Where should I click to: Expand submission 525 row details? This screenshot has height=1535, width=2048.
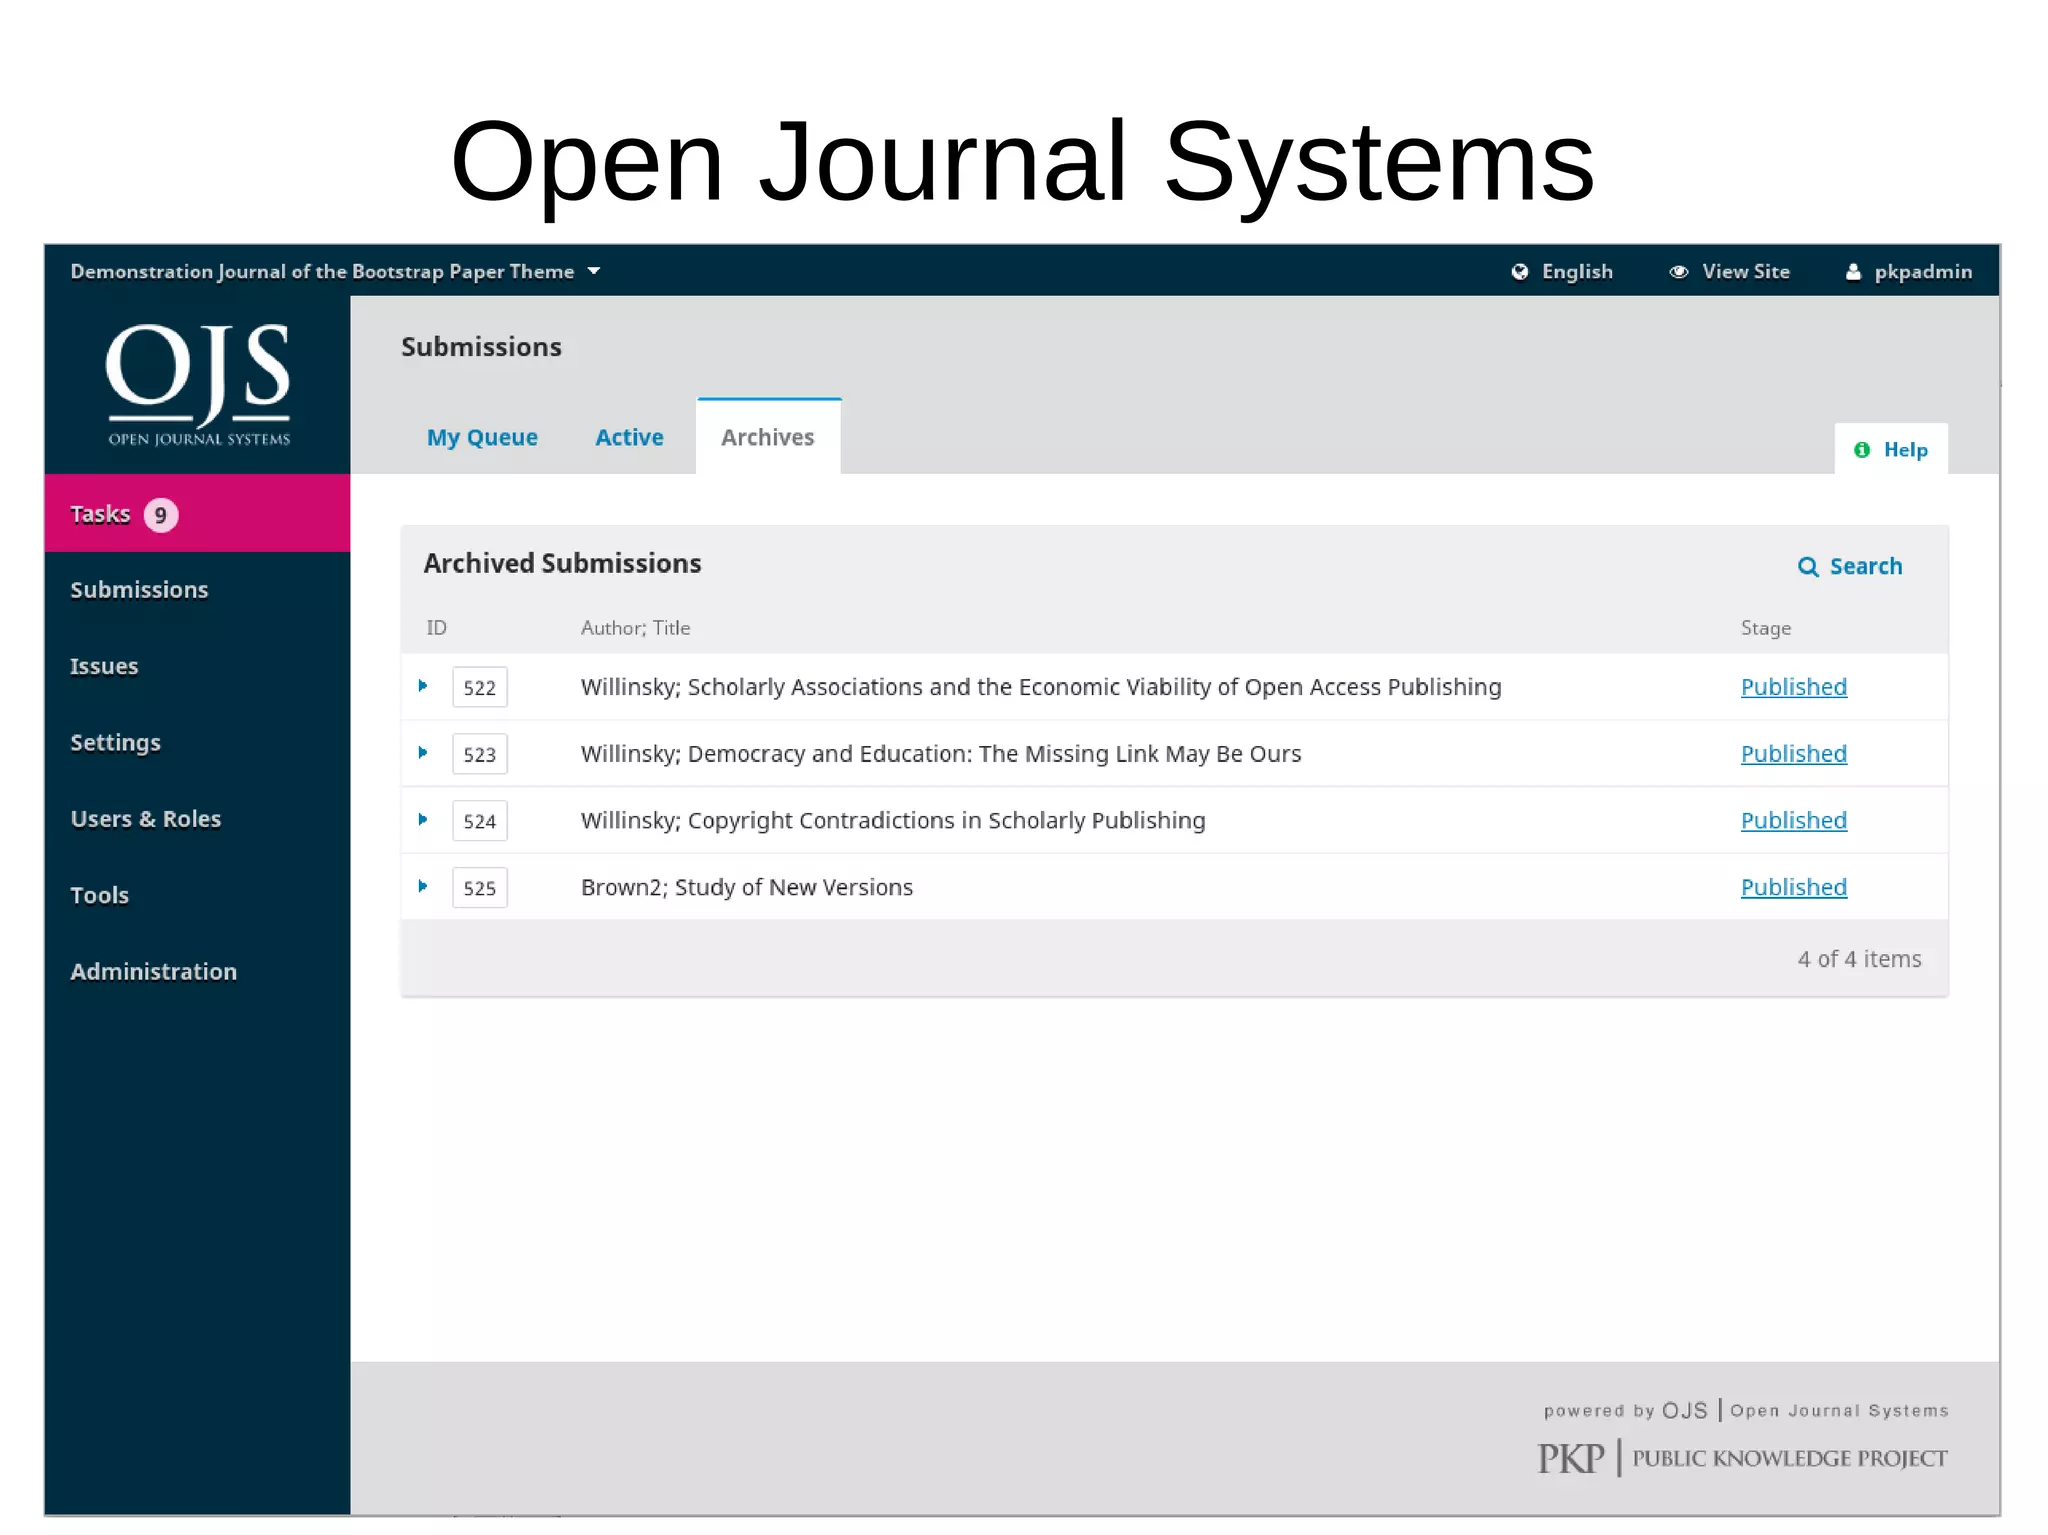[x=423, y=886]
